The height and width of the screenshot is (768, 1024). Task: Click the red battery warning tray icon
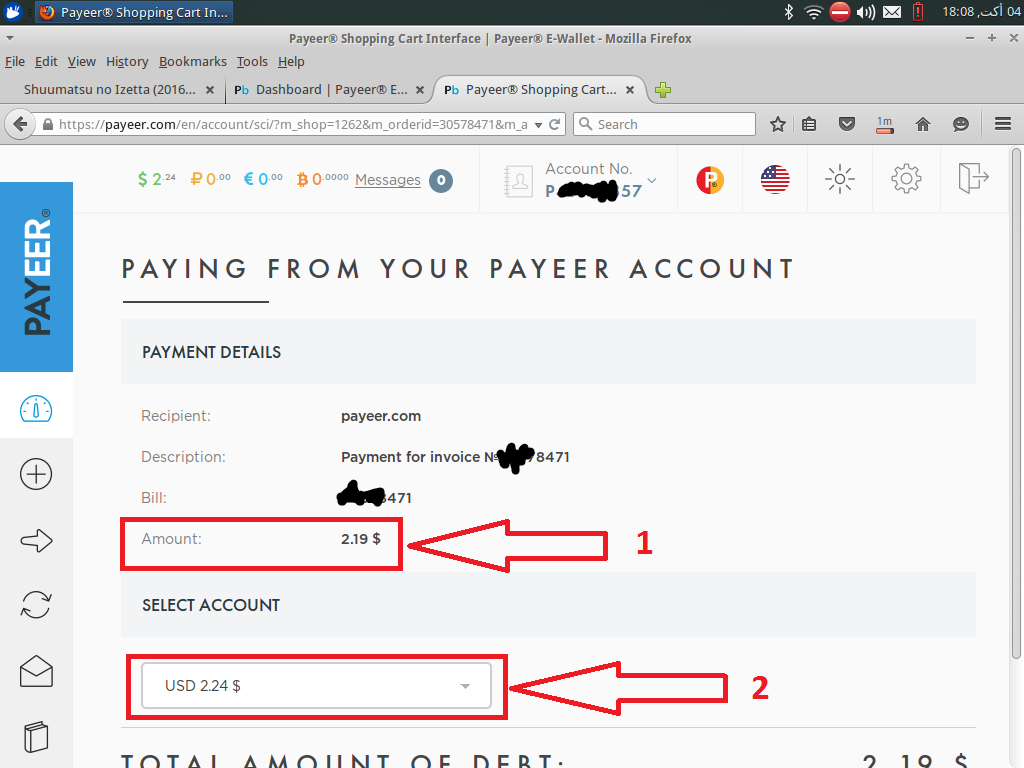click(918, 12)
